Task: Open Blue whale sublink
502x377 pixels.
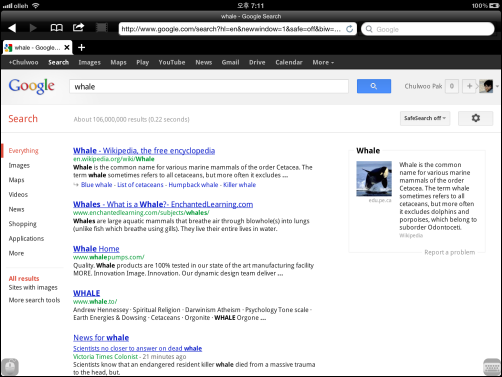Action: click(x=96, y=185)
